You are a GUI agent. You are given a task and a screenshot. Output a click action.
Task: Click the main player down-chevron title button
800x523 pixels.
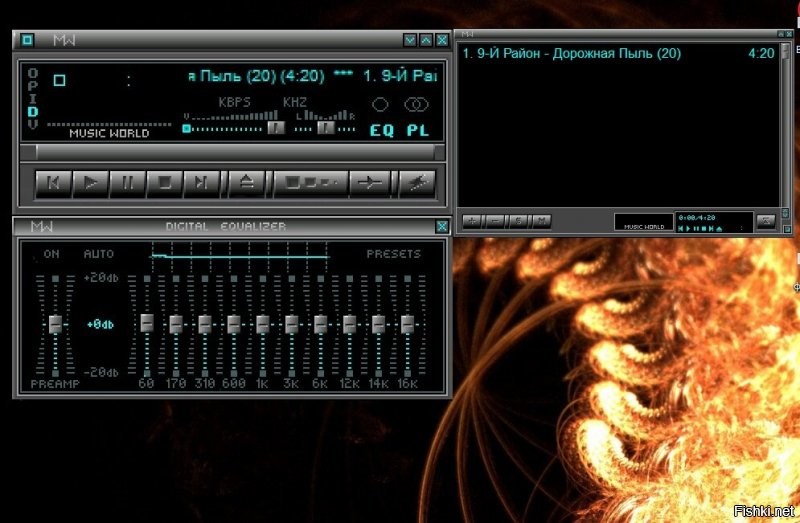(410, 40)
